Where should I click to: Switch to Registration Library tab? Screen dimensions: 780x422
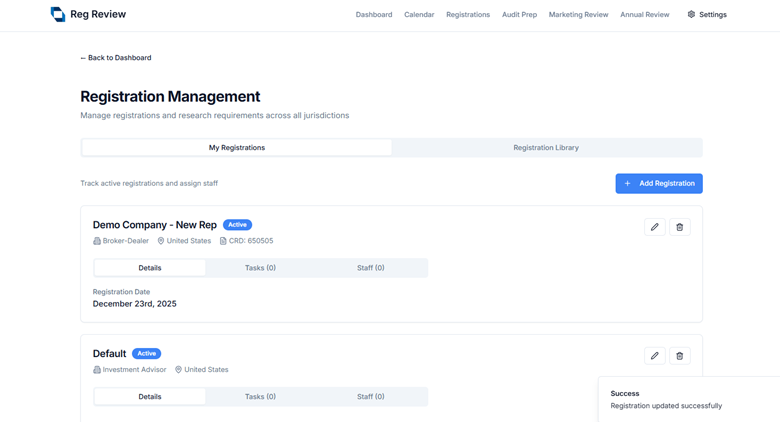546,148
